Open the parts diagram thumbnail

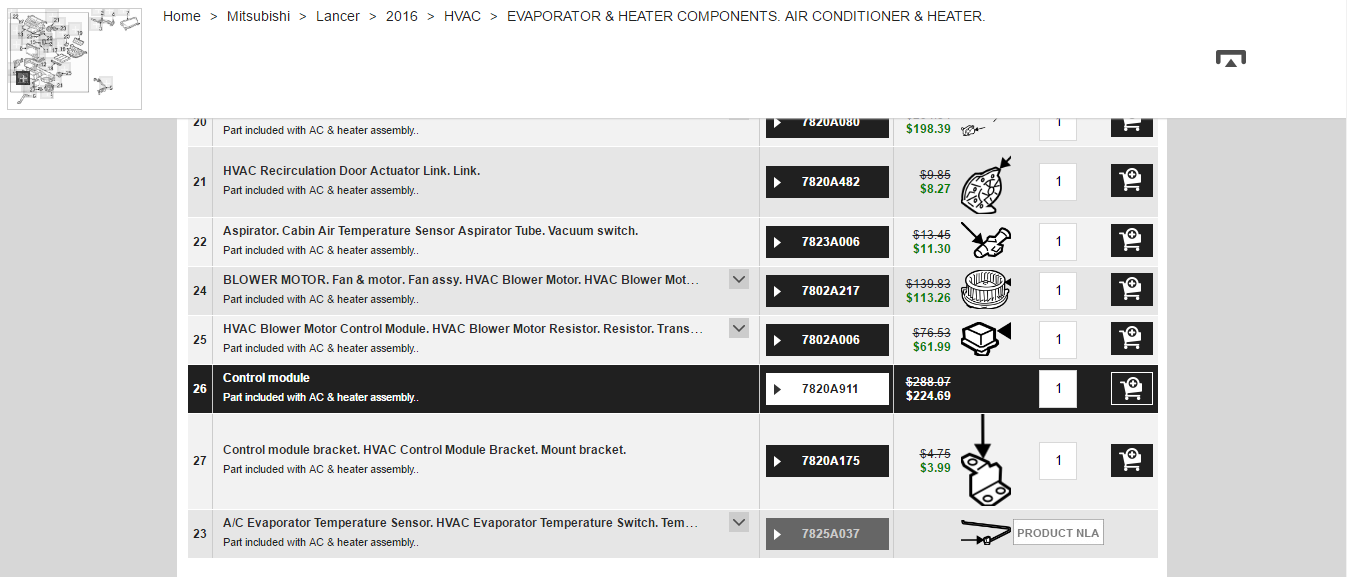coord(74,58)
